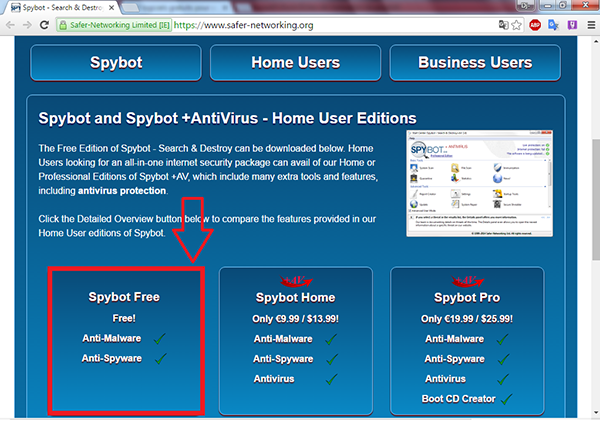Click the vertical scrollbar thumb of the page
This screenshot has width=600, height=422.
(x=596, y=200)
